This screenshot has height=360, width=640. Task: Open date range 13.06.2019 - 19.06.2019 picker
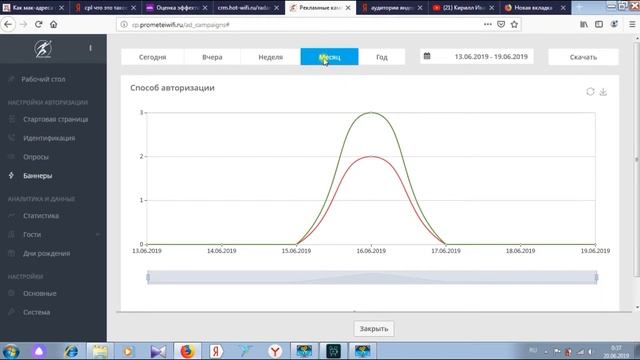[476, 56]
